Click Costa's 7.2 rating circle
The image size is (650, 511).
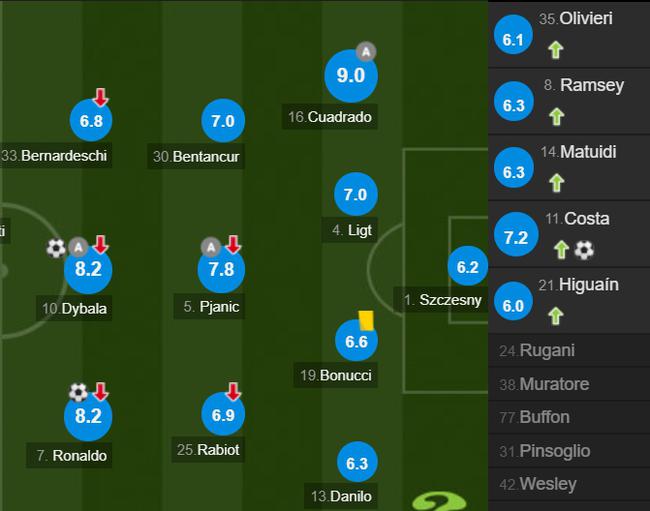click(x=516, y=235)
